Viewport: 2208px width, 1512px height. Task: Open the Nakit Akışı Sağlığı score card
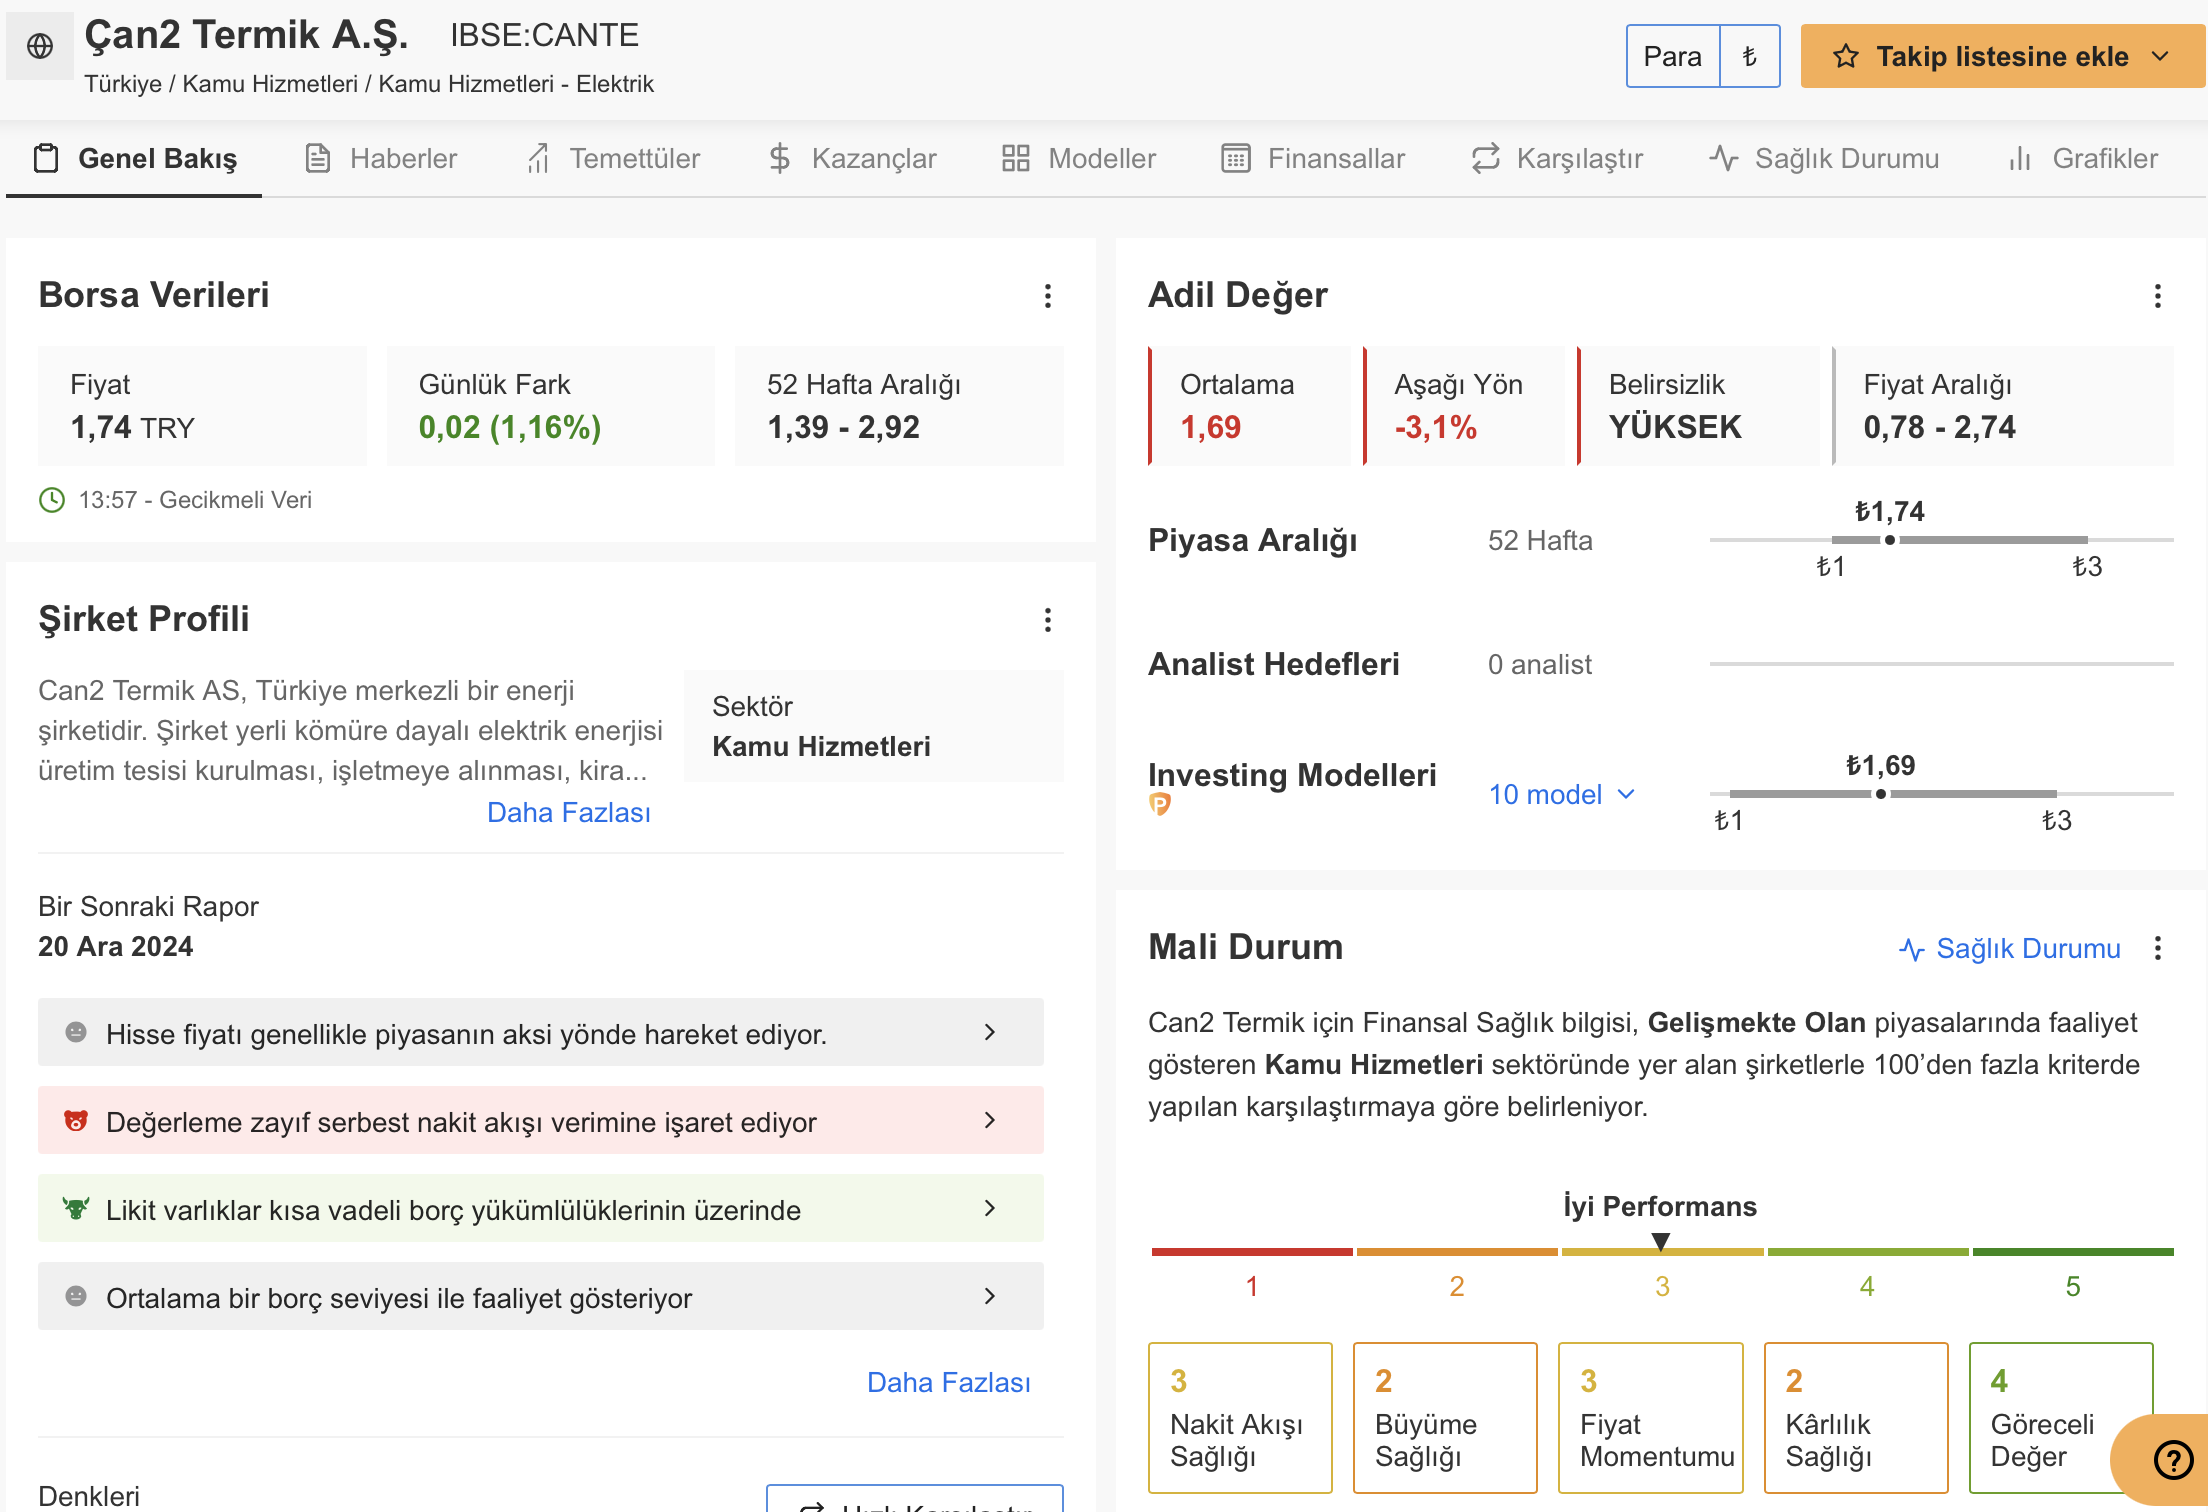click(1240, 1418)
